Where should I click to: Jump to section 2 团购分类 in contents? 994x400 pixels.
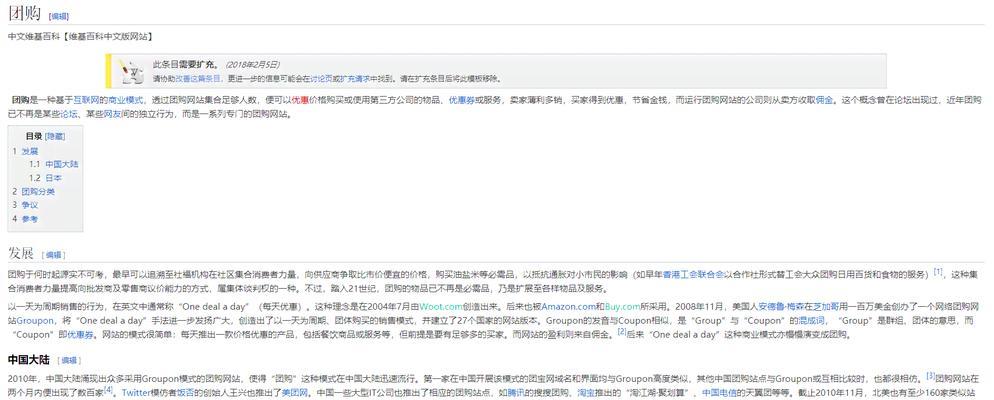(34, 191)
